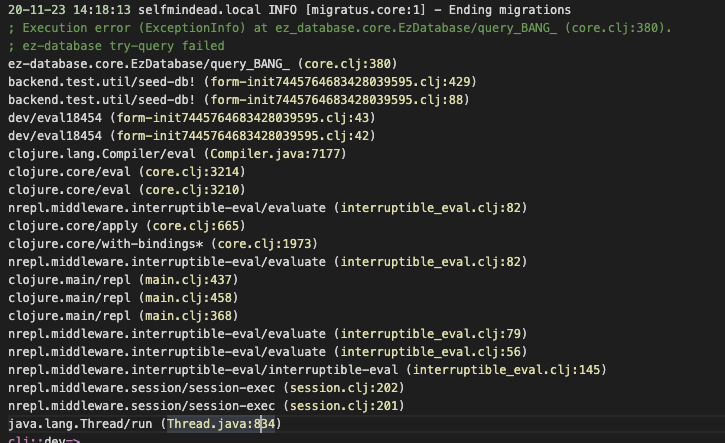The height and width of the screenshot is (443, 725).
Task: Follow the form-init clj:43 link for dev/eval18454
Action: coord(243,118)
